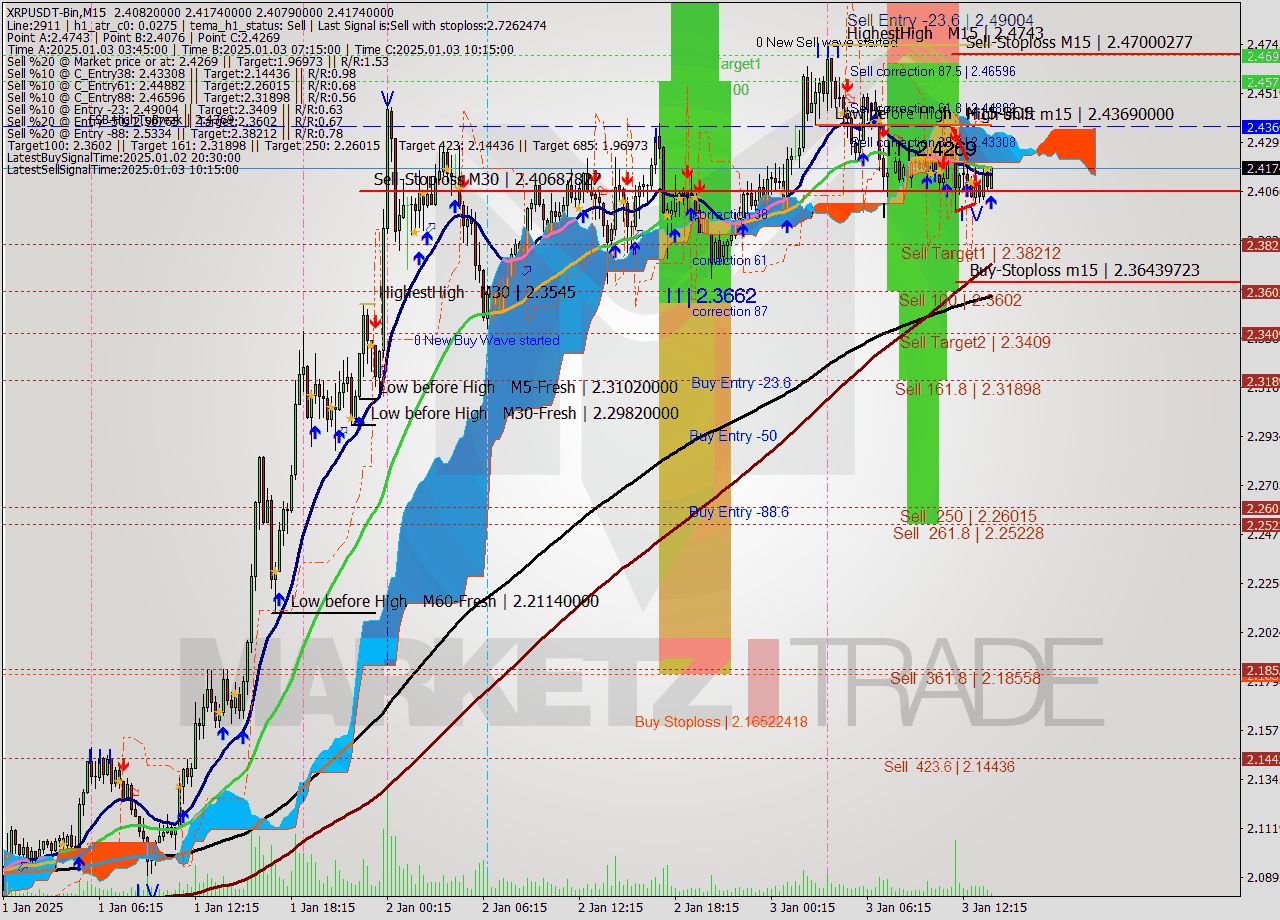Screen dimensions: 1280x920
Task: Select Sell-Stoploss M15 | 2.47000277 label
Action: [x=1079, y=42]
